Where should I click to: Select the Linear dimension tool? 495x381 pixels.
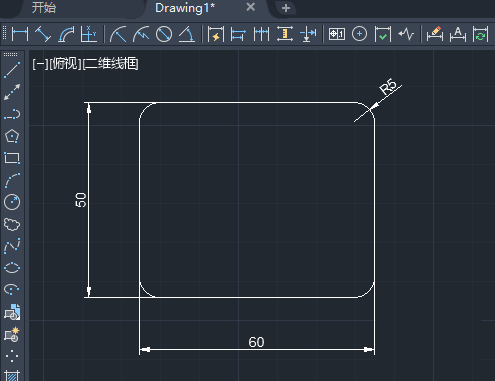20,34
